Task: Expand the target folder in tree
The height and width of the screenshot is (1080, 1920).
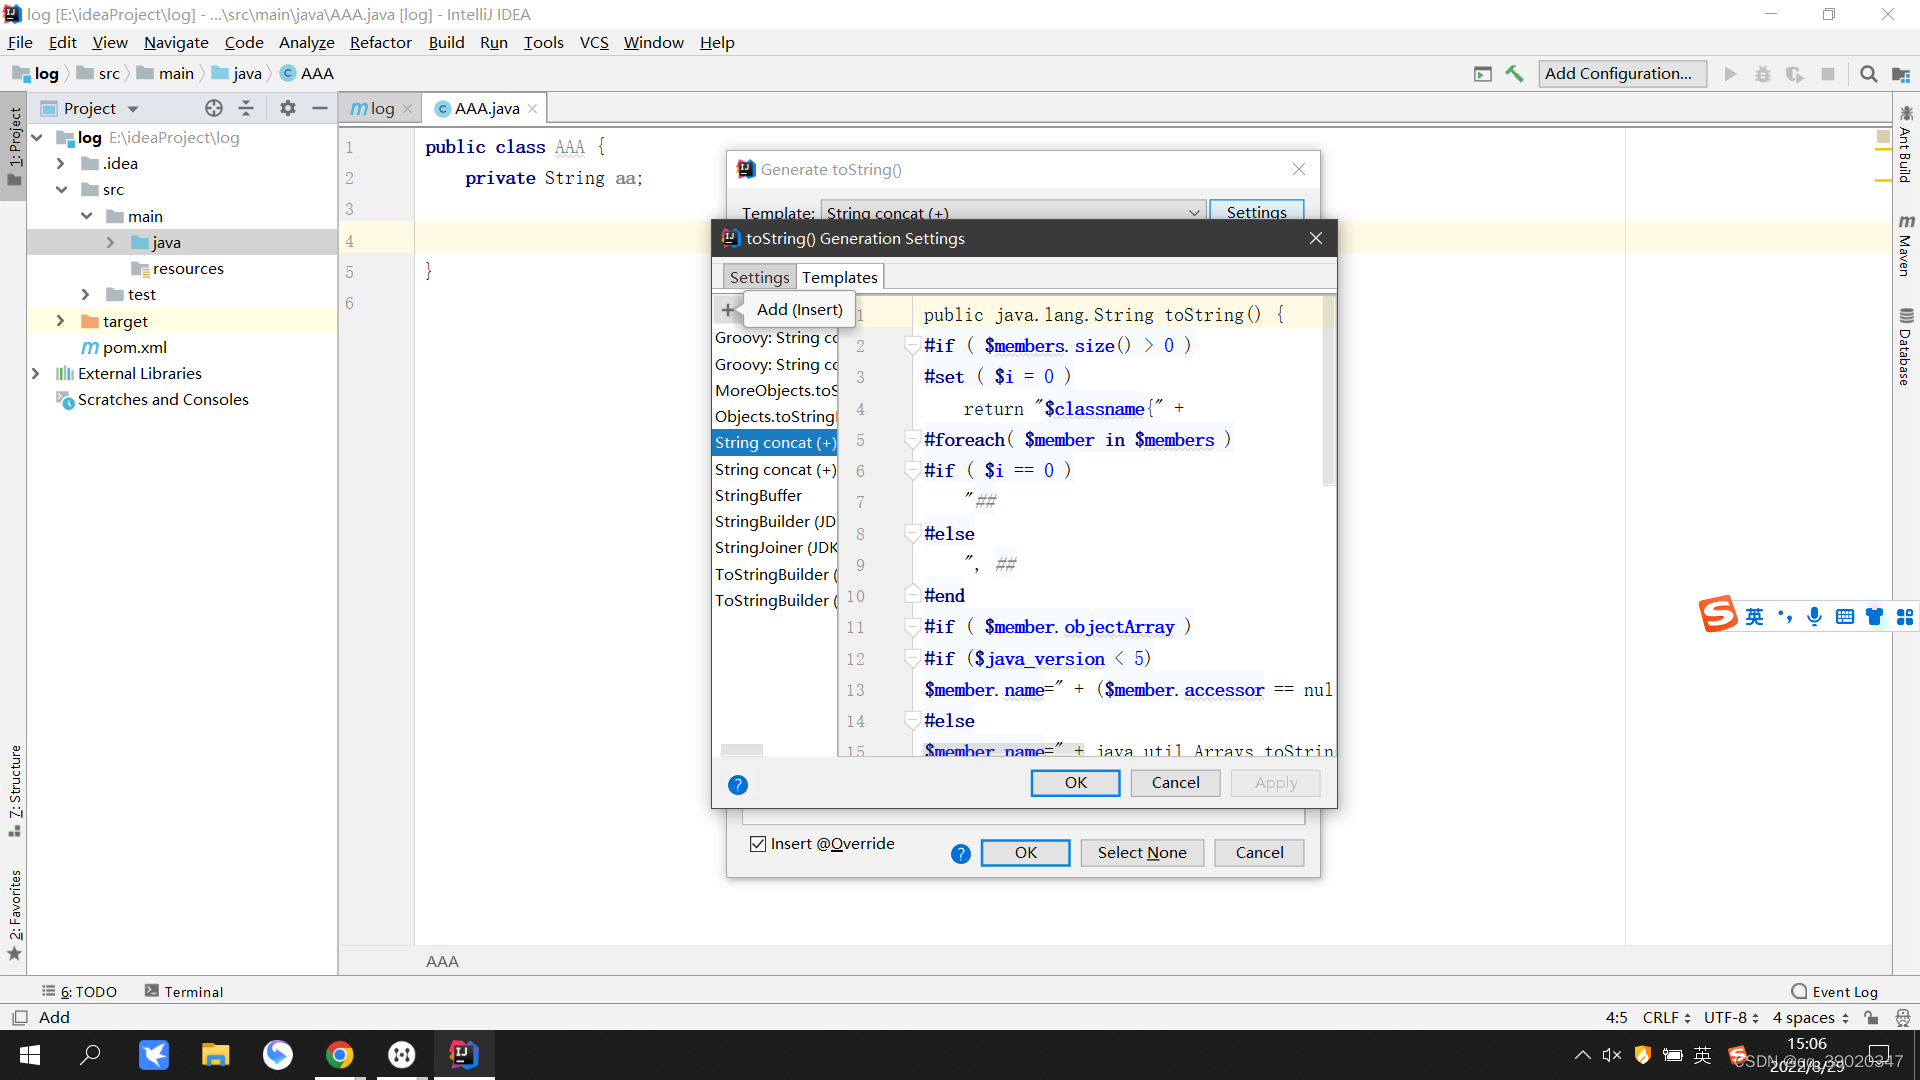Action: (x=60, y=321)
